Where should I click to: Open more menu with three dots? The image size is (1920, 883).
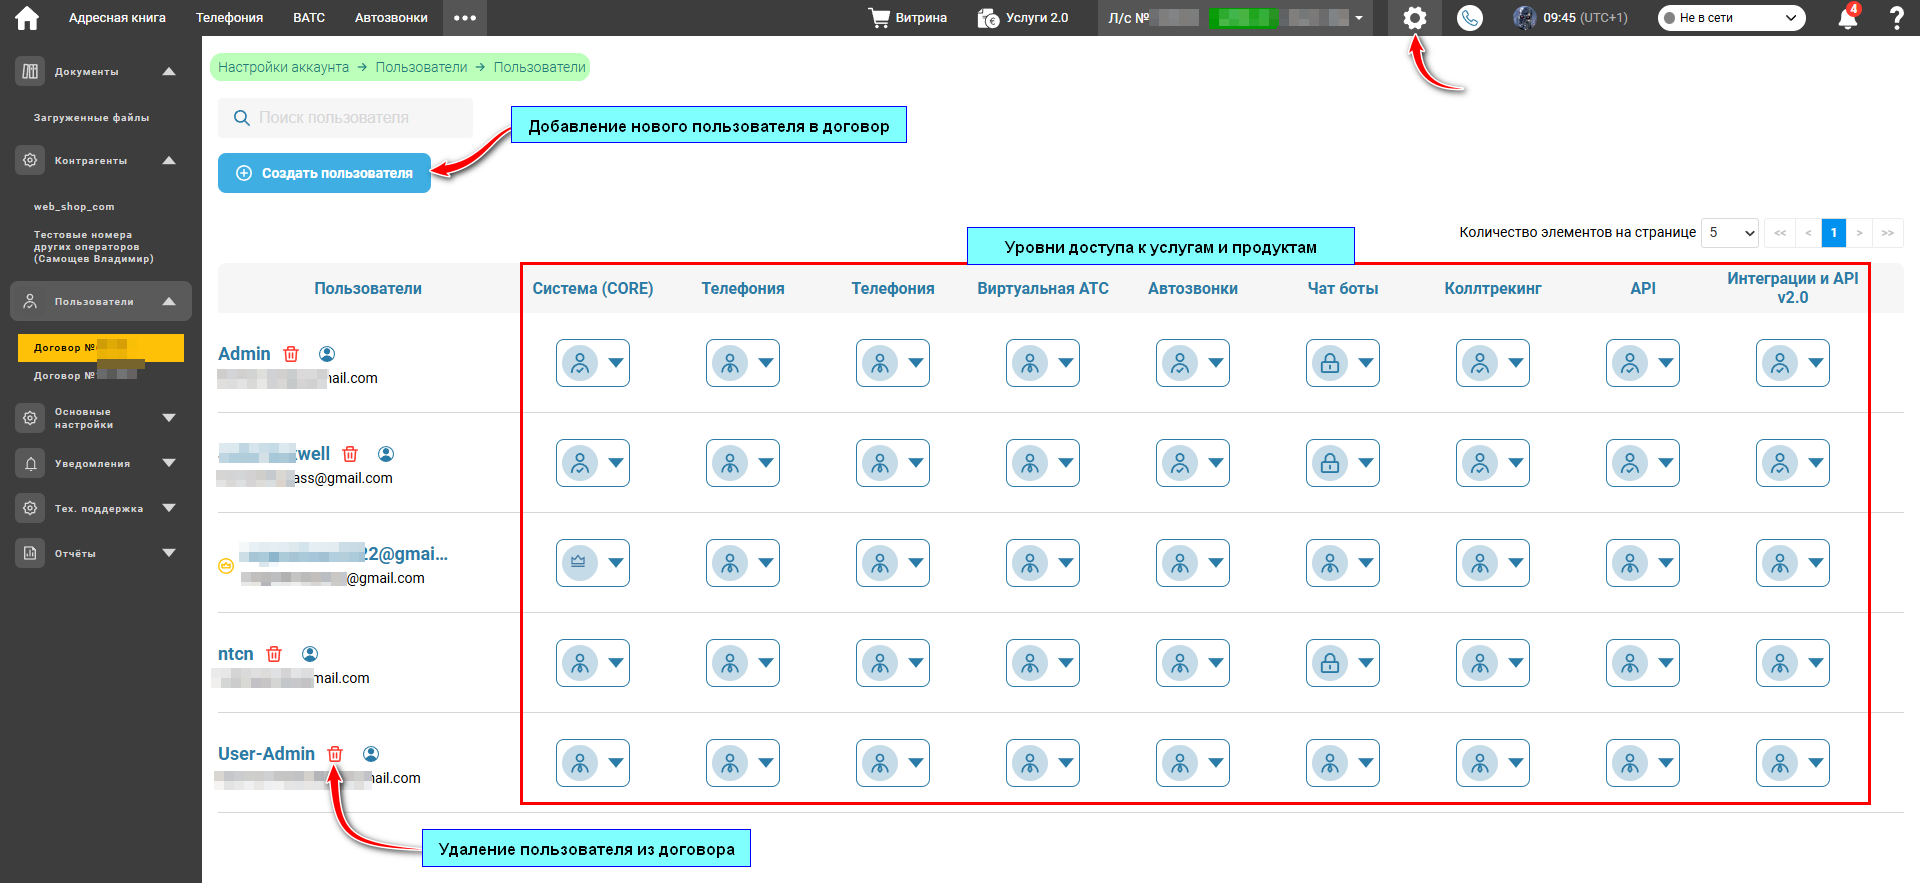465,18
